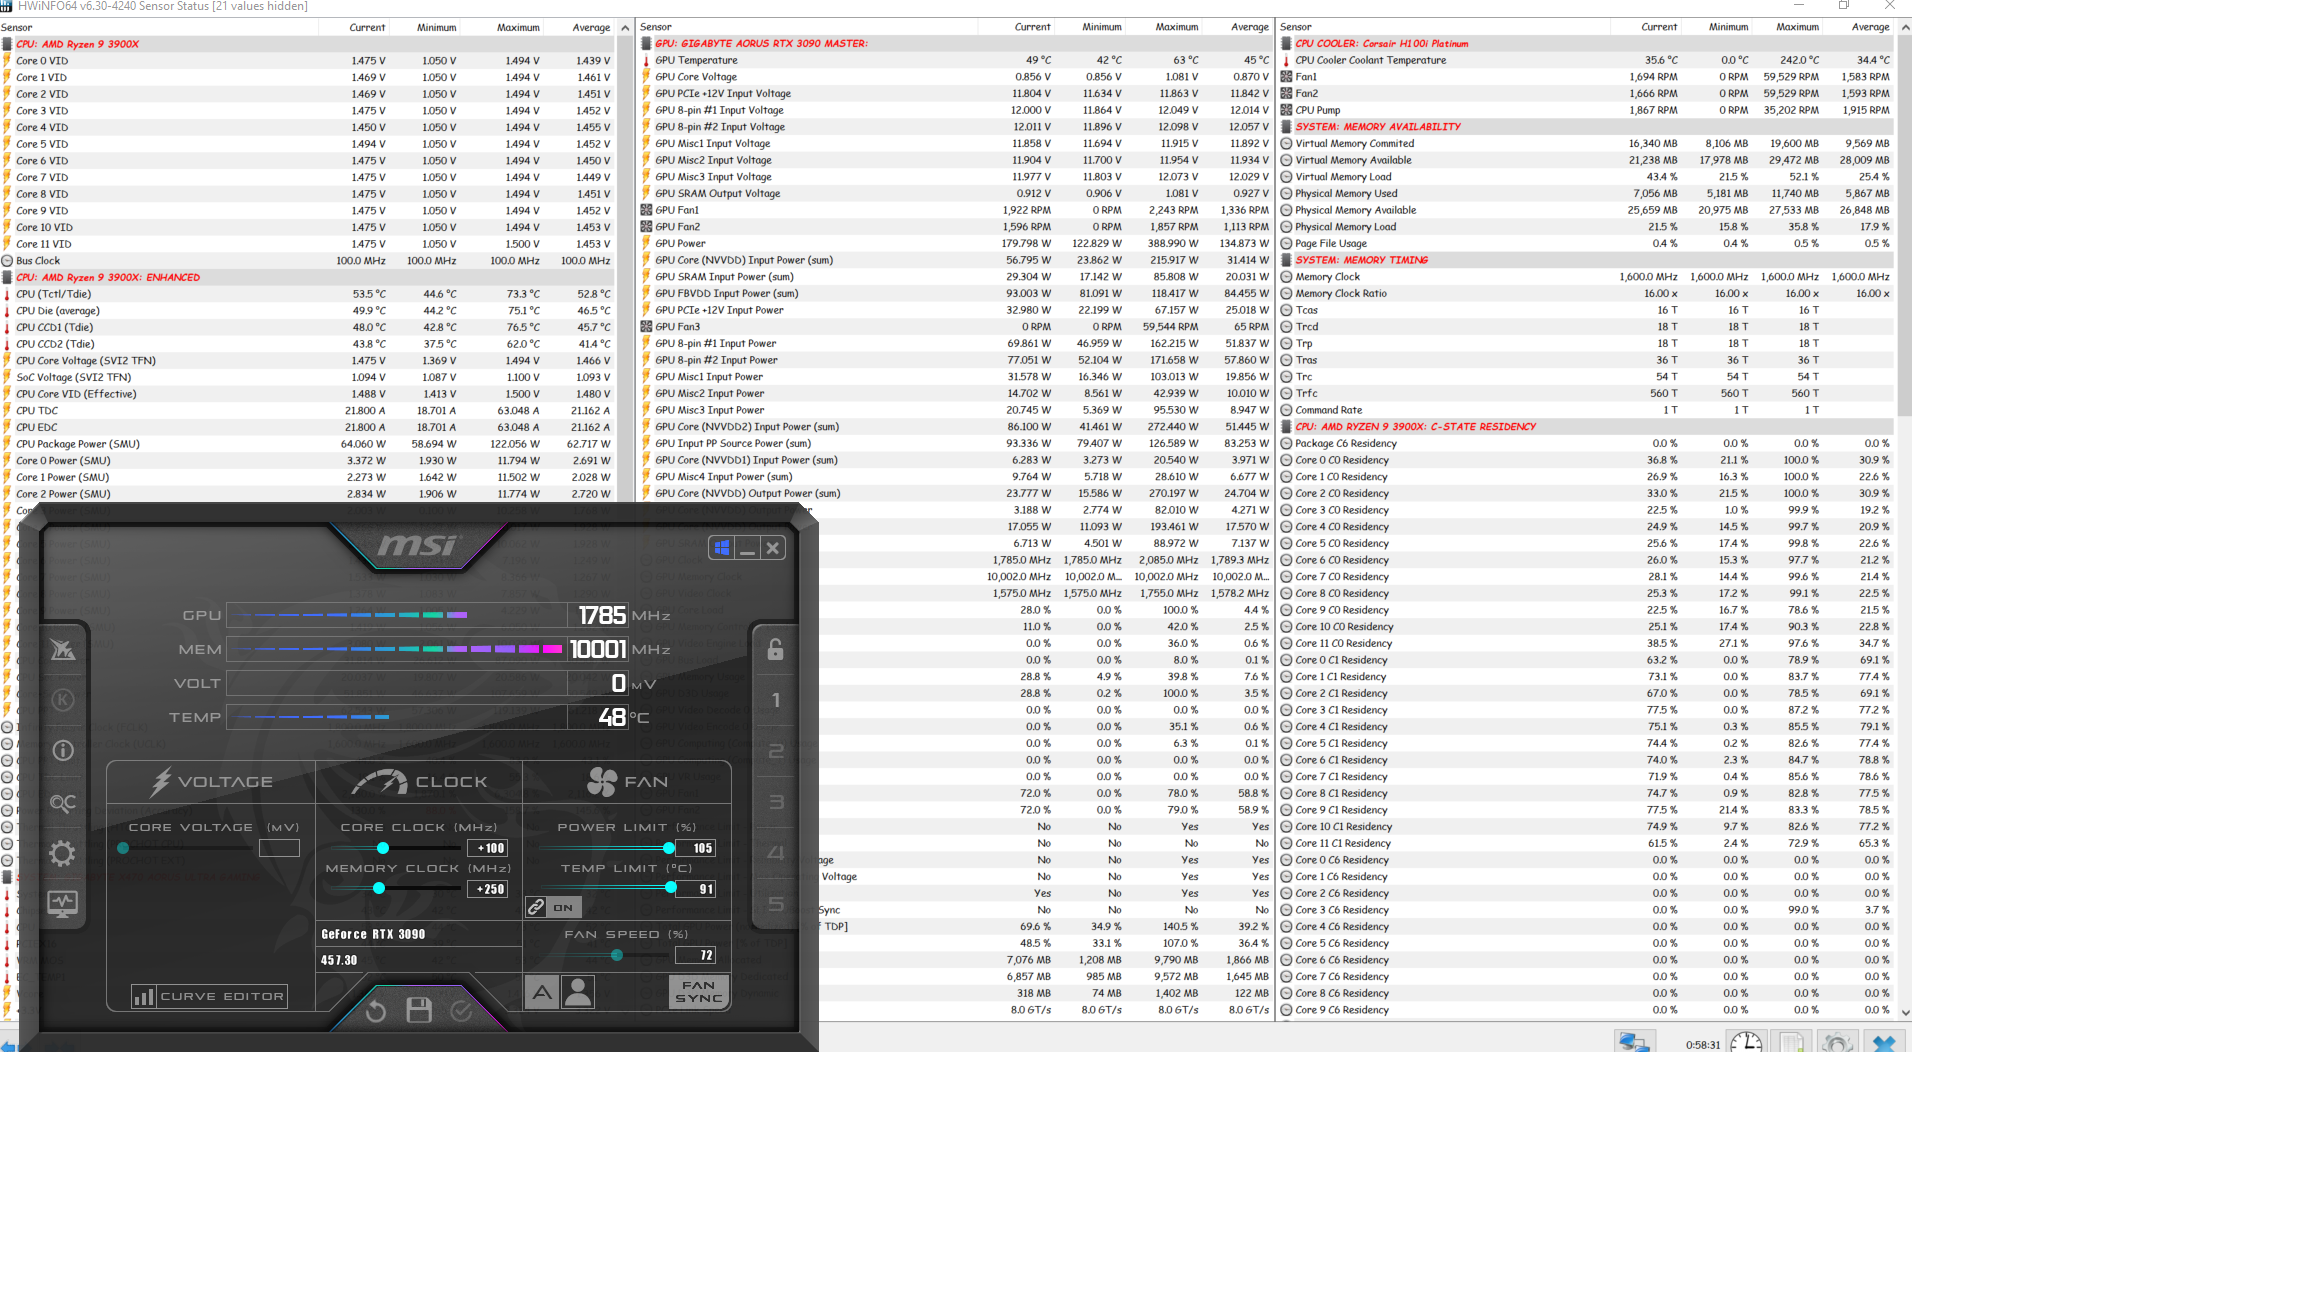Open MSI Afterburner Kombustor stress test

pyautogui.click(x=63, y=699)
